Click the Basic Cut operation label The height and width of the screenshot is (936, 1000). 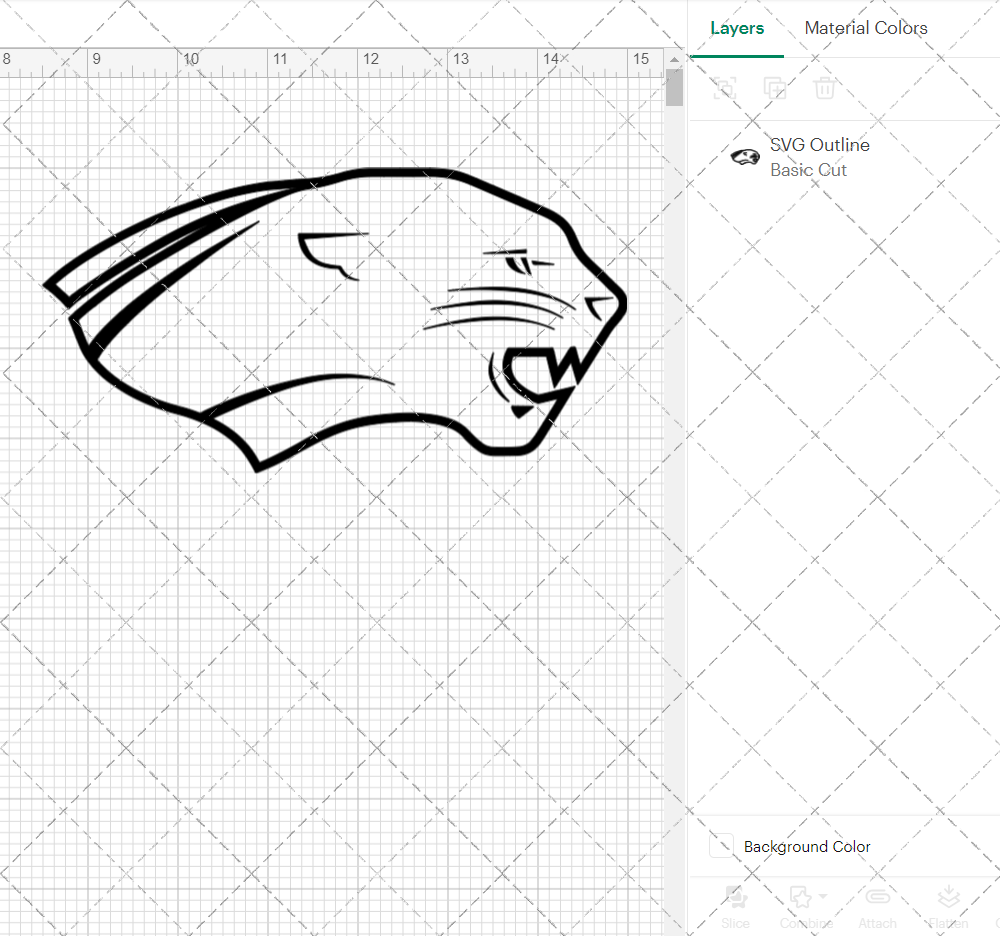coord(808,170)
